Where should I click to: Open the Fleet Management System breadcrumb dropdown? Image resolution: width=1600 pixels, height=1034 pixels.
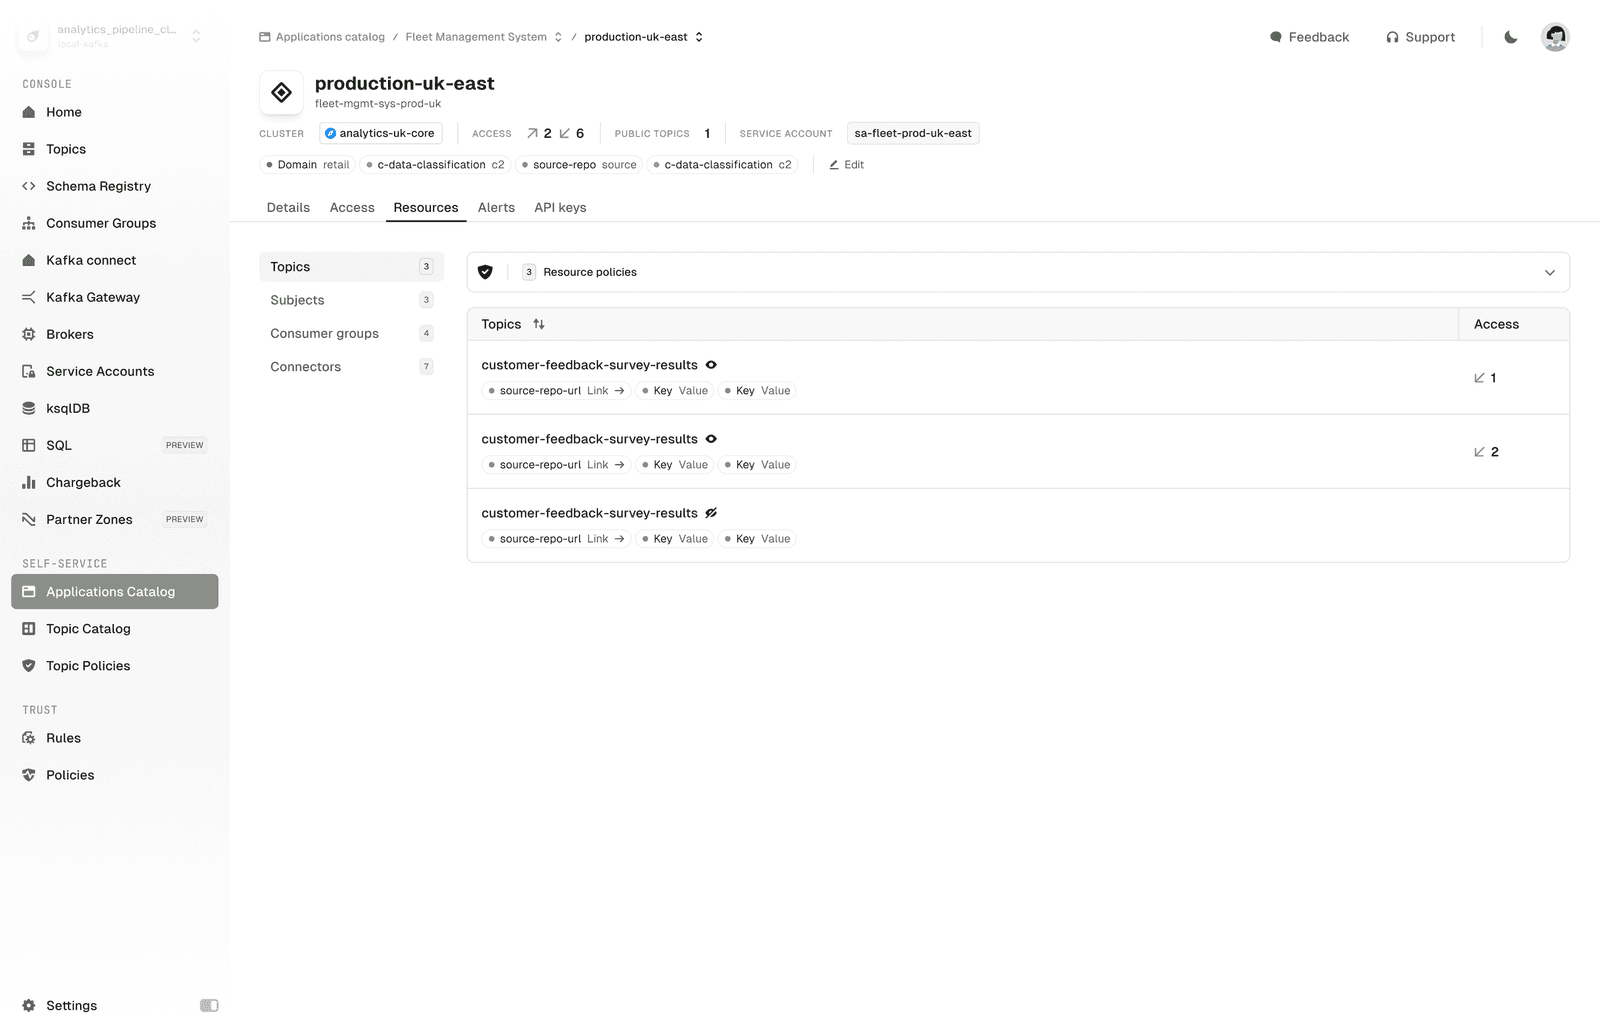tap(558, 37)
